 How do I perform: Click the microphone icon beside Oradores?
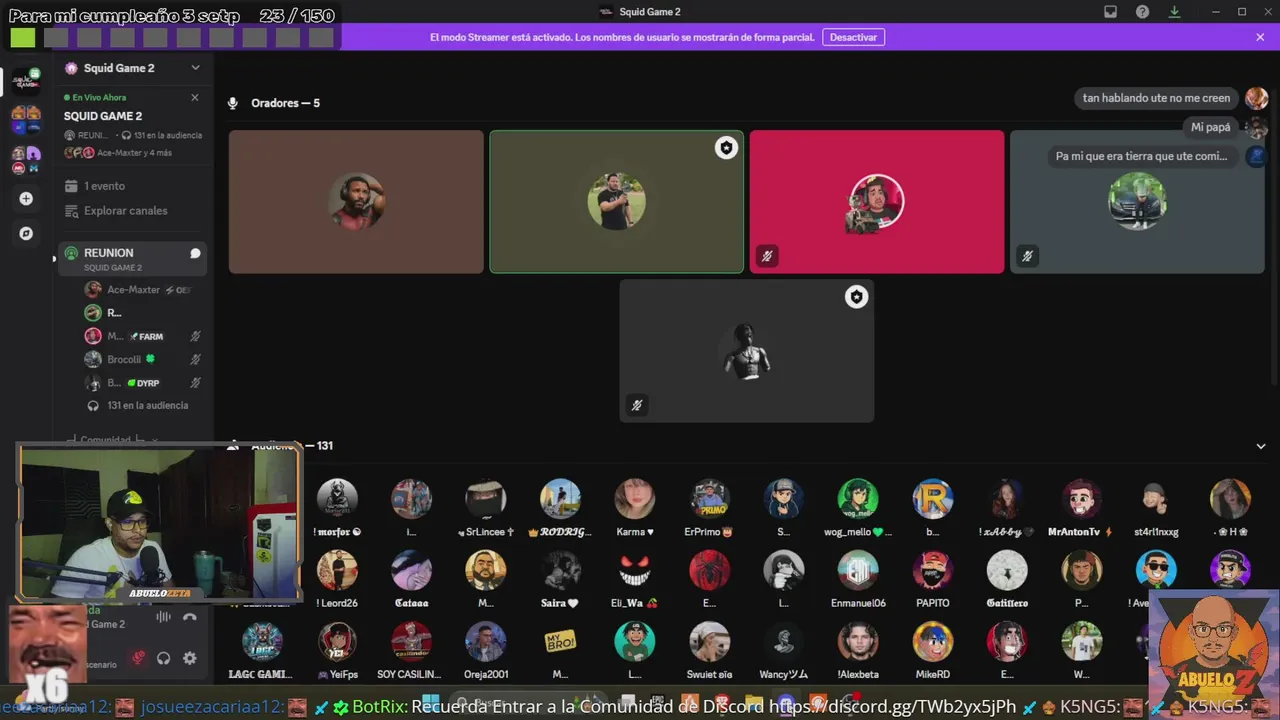coord(233,103)
